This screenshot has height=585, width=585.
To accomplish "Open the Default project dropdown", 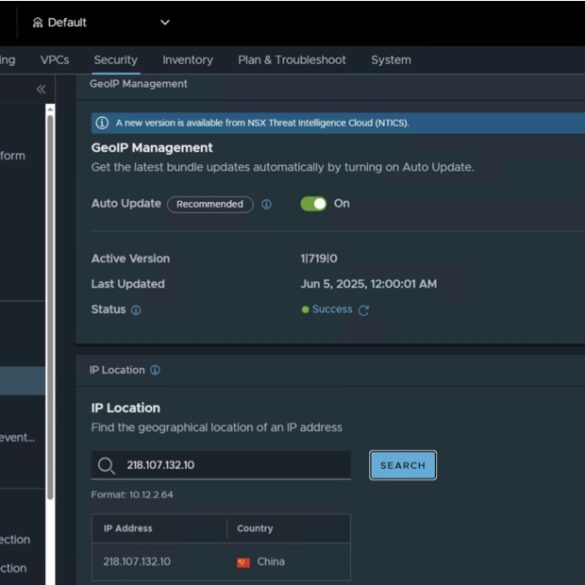I will (x=101, y=23).
